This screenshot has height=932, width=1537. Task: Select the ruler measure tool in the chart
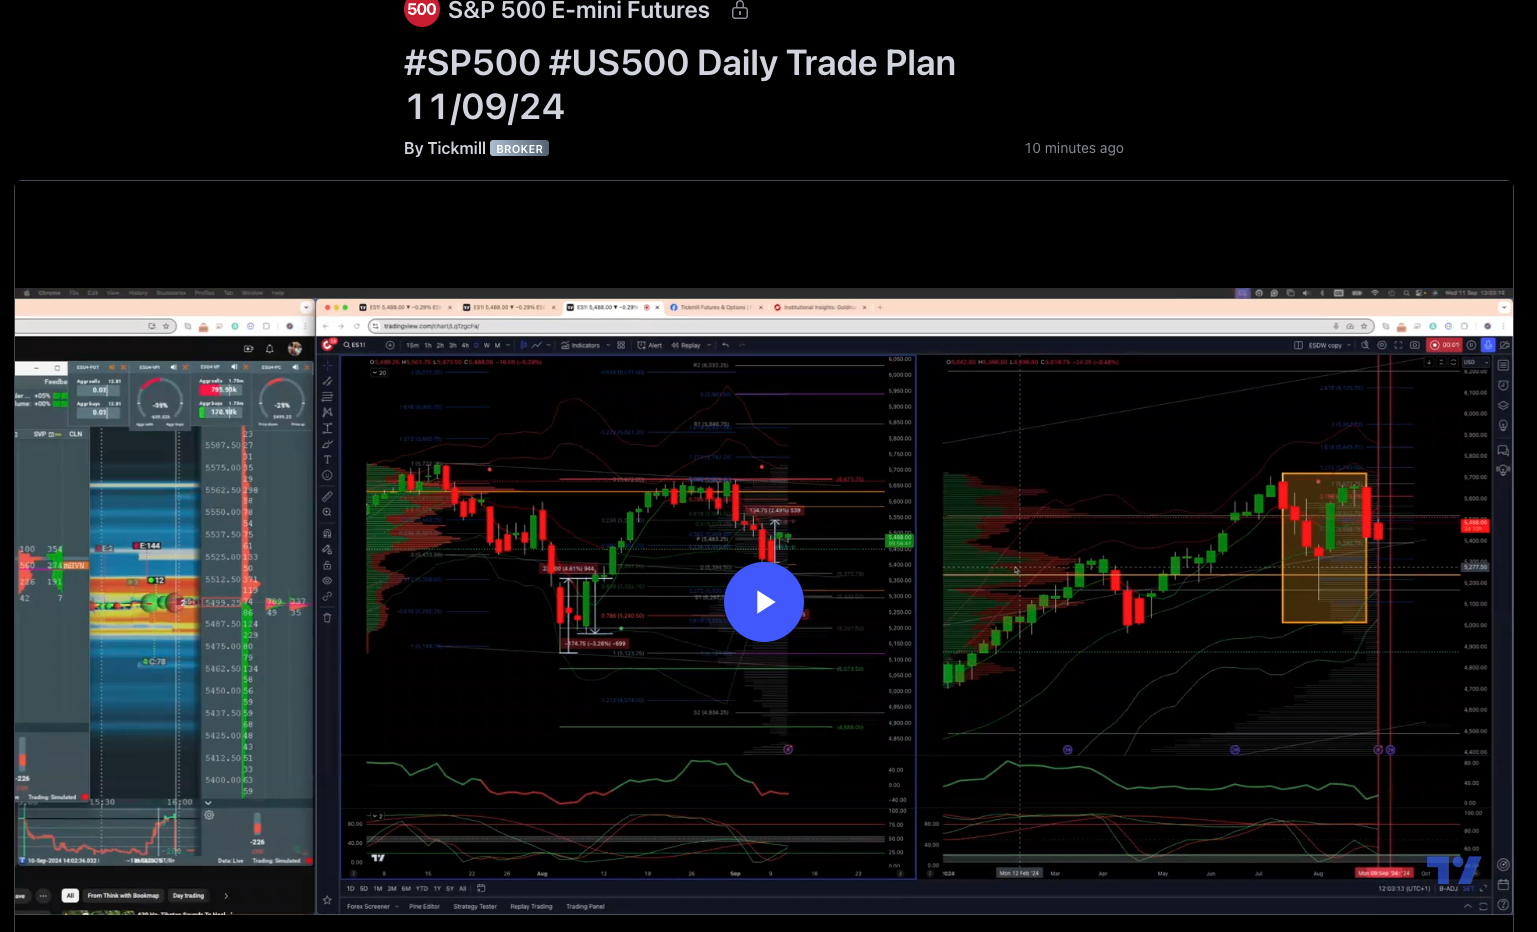[x=327, y=496]
